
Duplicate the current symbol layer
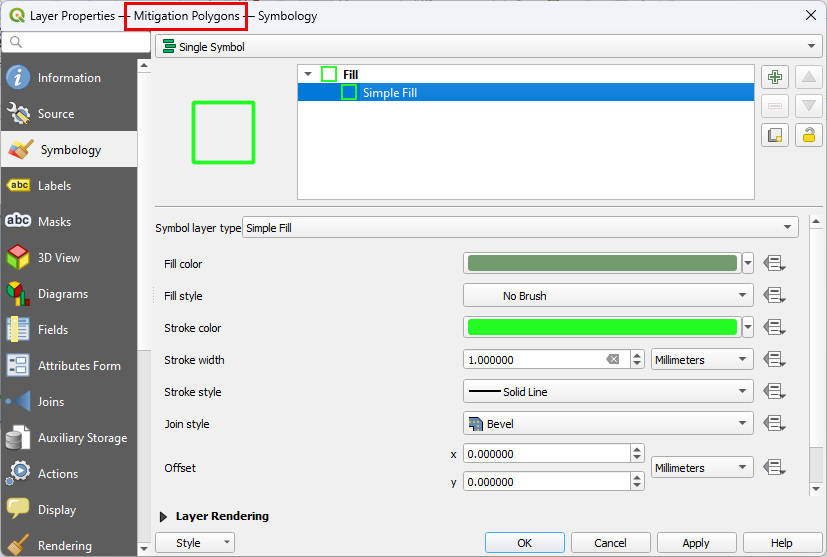(774, 135)
